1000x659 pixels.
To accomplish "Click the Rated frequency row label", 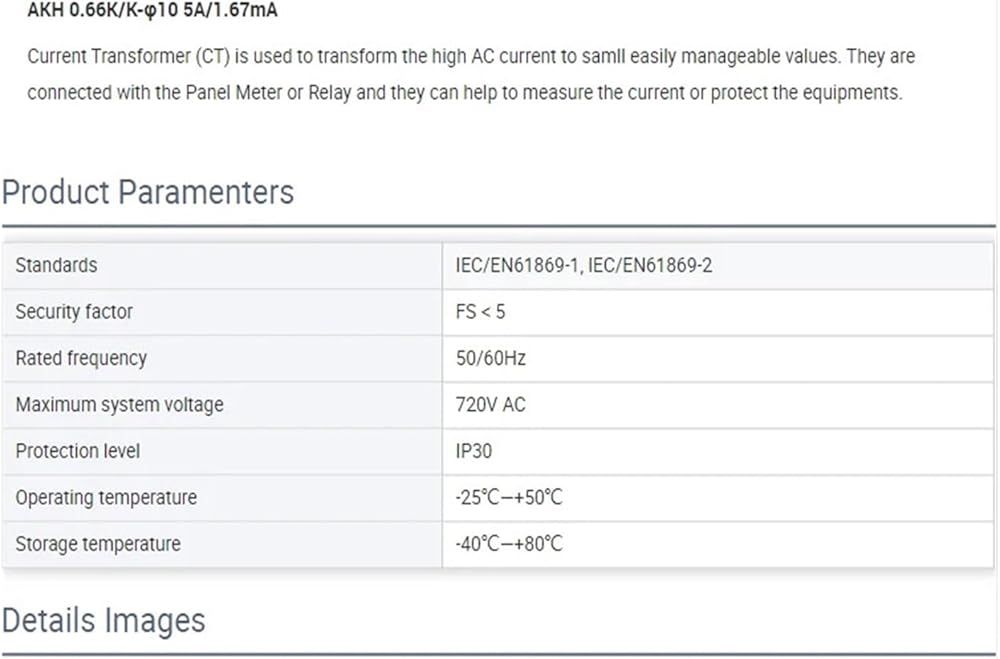I will (81, 358).
